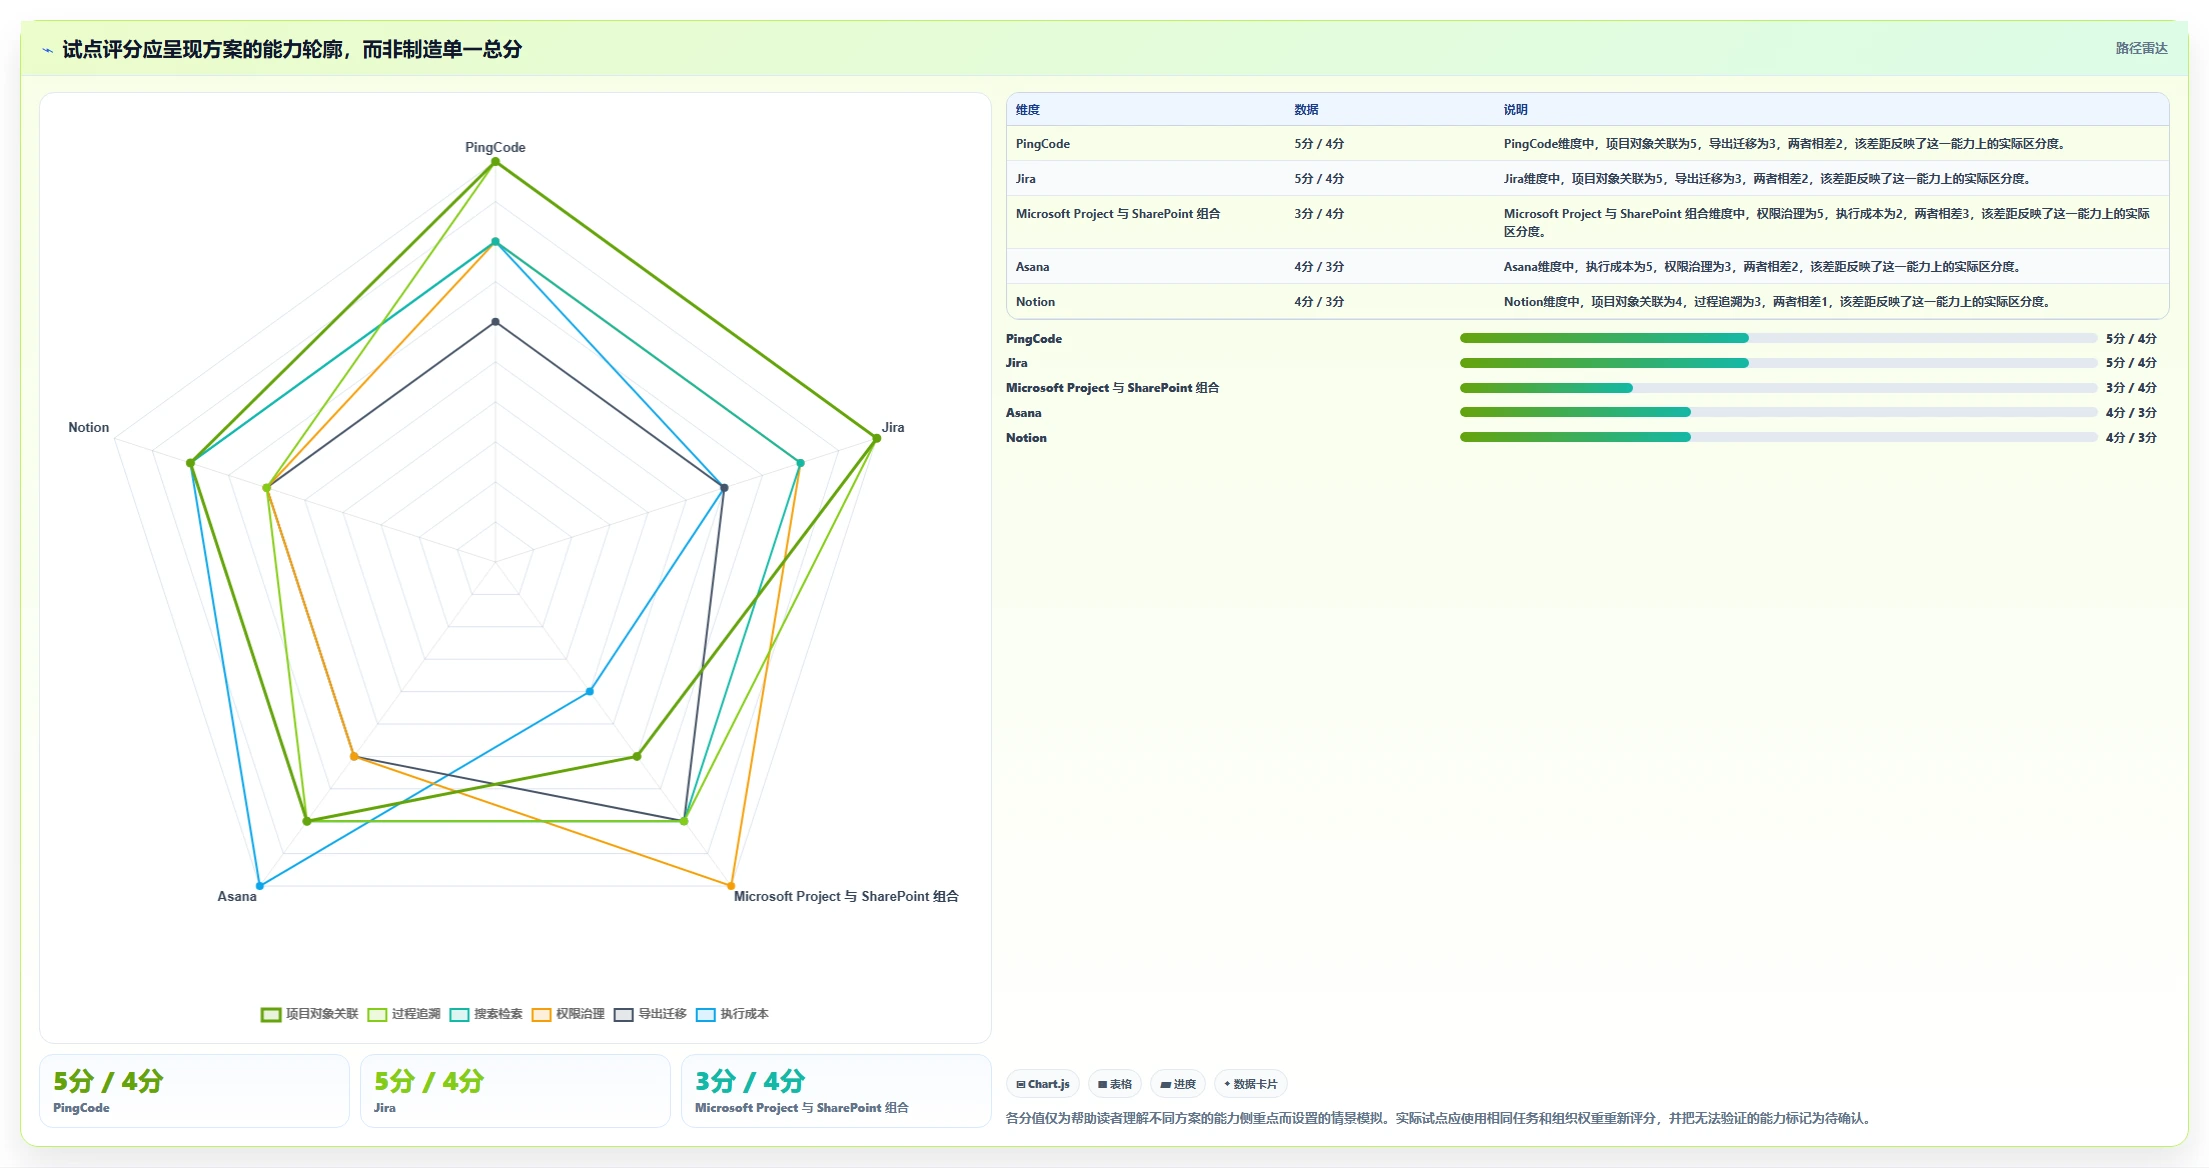Click the 路径雷达 label in the header
2209x1168 pixels.
click(x=2141, y=48)
